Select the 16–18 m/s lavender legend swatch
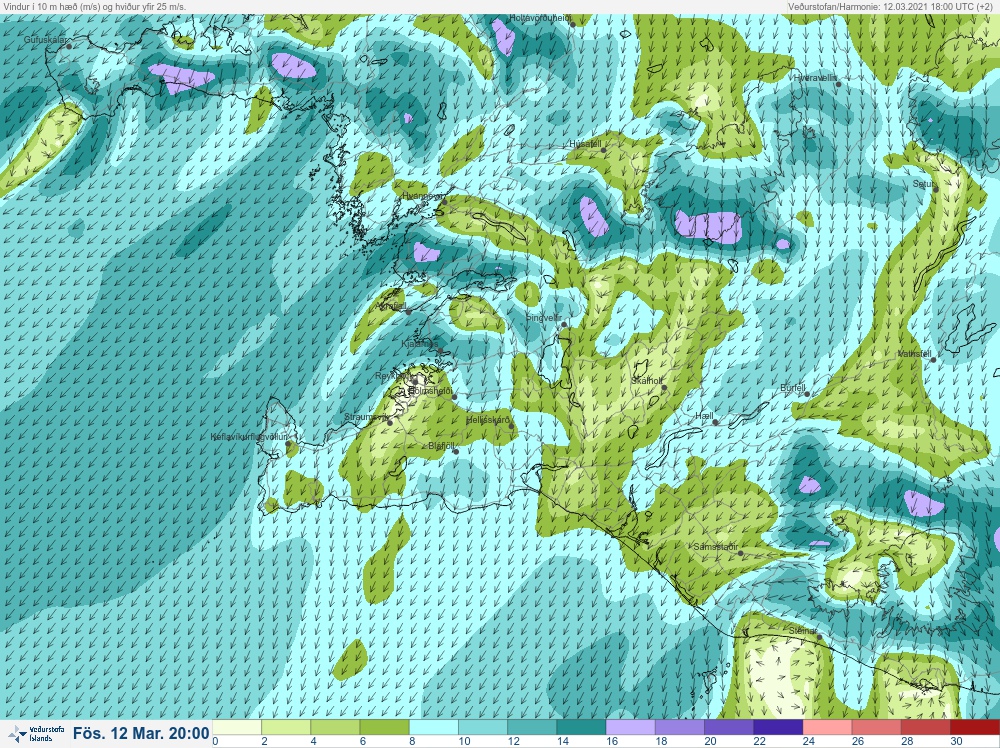Image resolution: width=1000 pixels, height=748 pixels. coord(630,728)
